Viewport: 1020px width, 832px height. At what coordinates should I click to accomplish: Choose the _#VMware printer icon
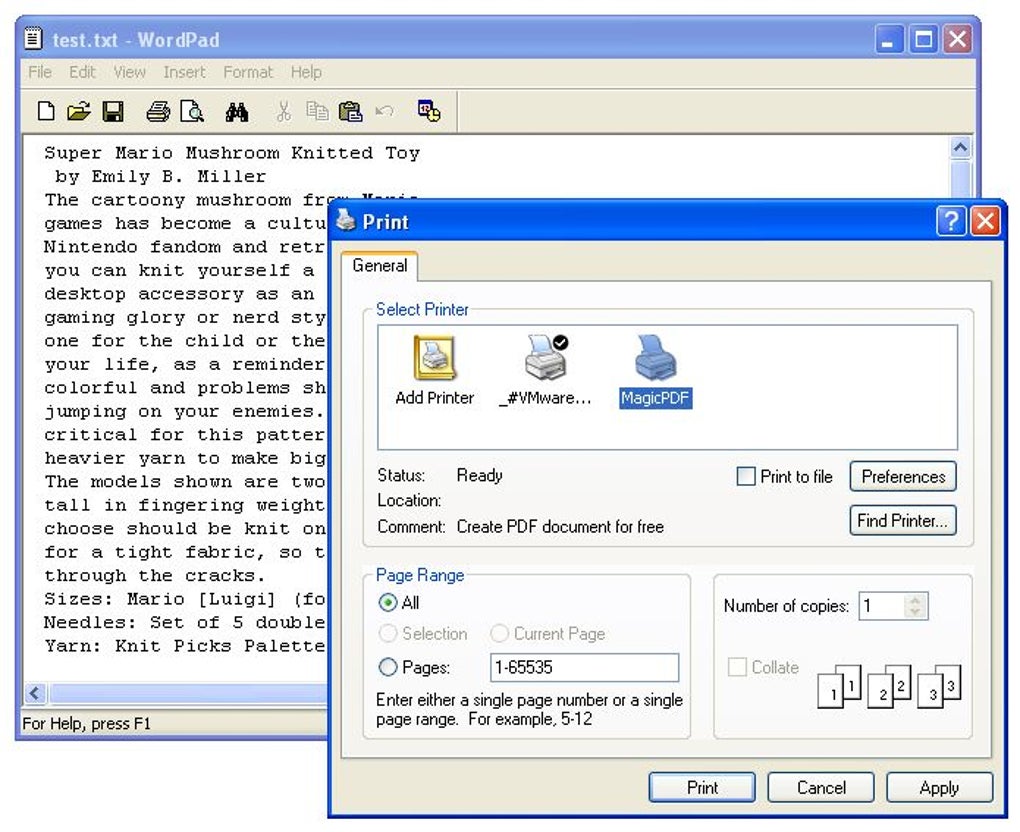point(545,370)
